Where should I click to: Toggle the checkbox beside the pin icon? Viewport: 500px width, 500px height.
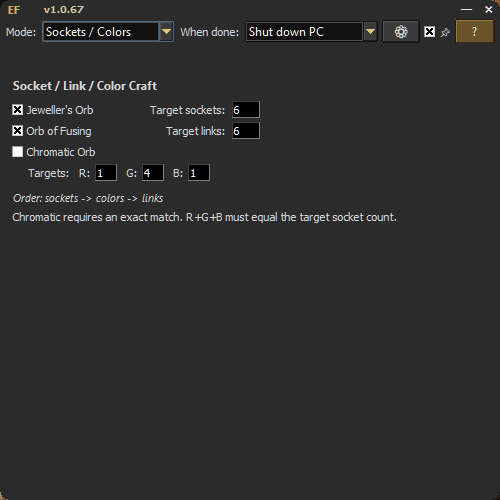(429, 32)
